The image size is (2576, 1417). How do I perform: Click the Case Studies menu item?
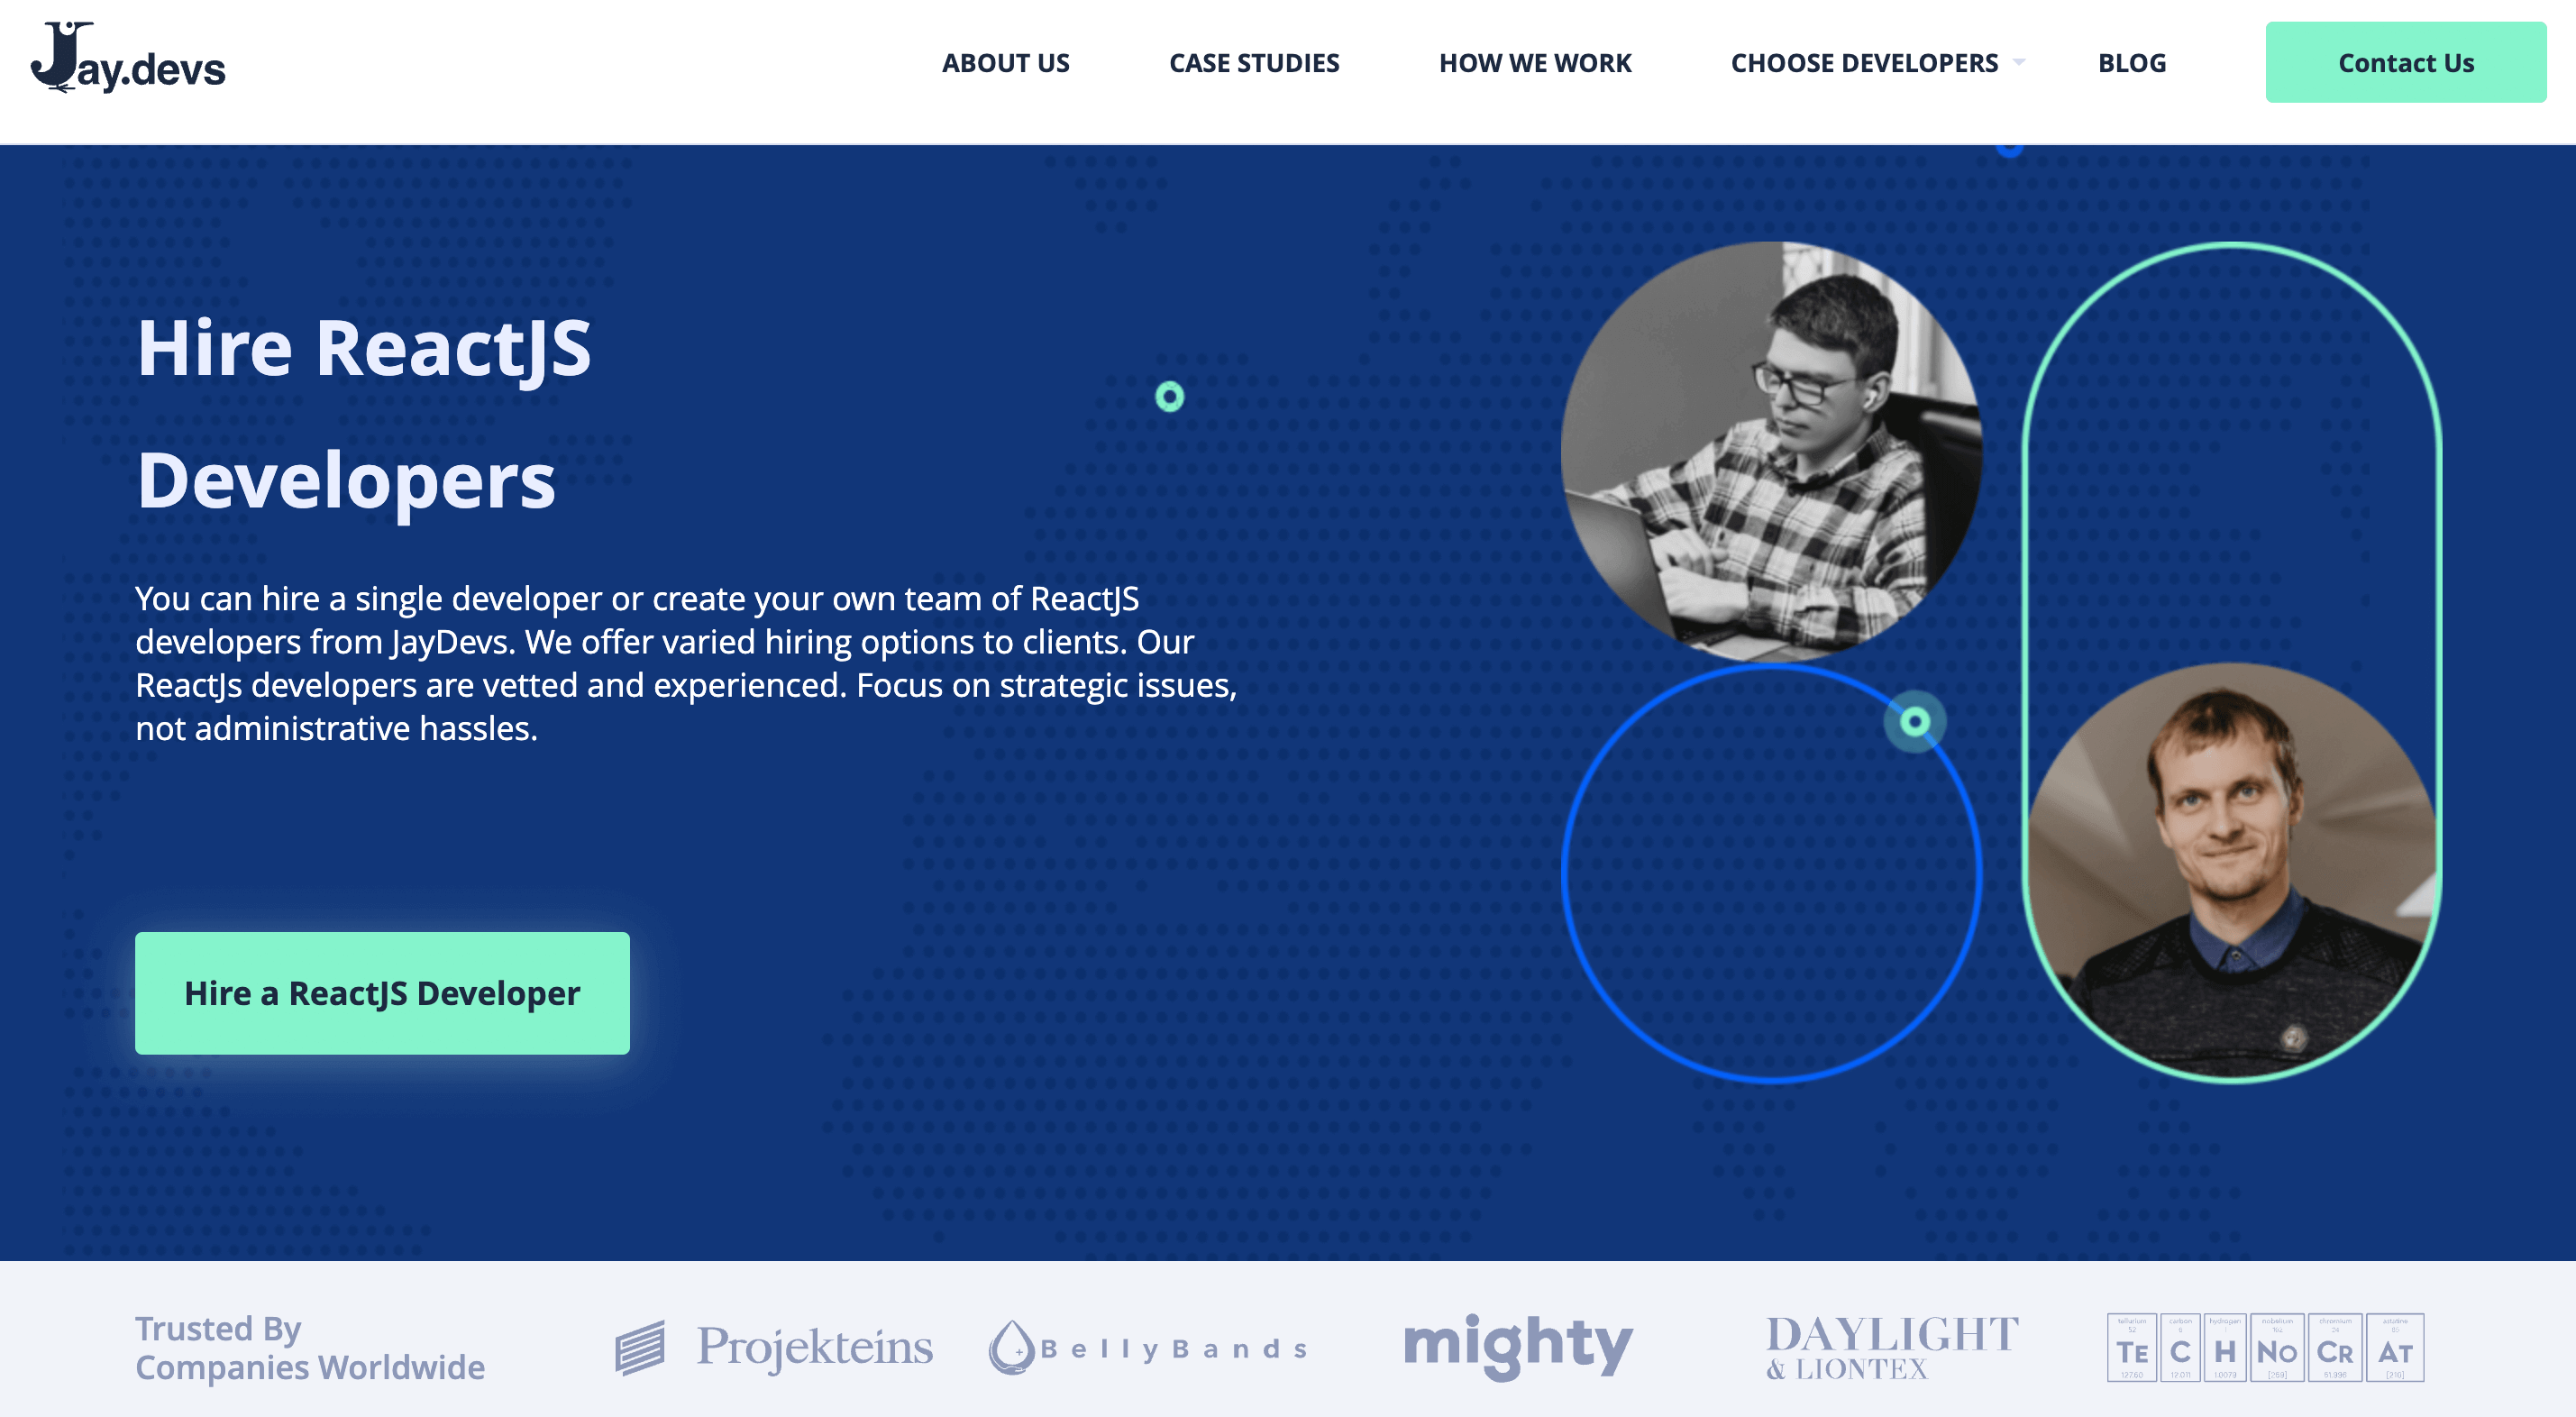point(1252,61)
